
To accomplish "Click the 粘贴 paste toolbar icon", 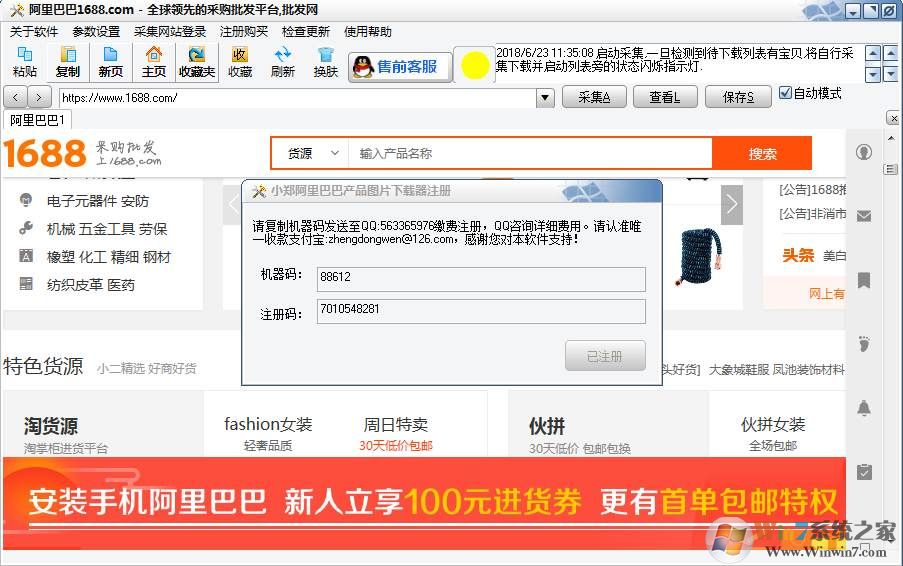I will click(24, 62).
